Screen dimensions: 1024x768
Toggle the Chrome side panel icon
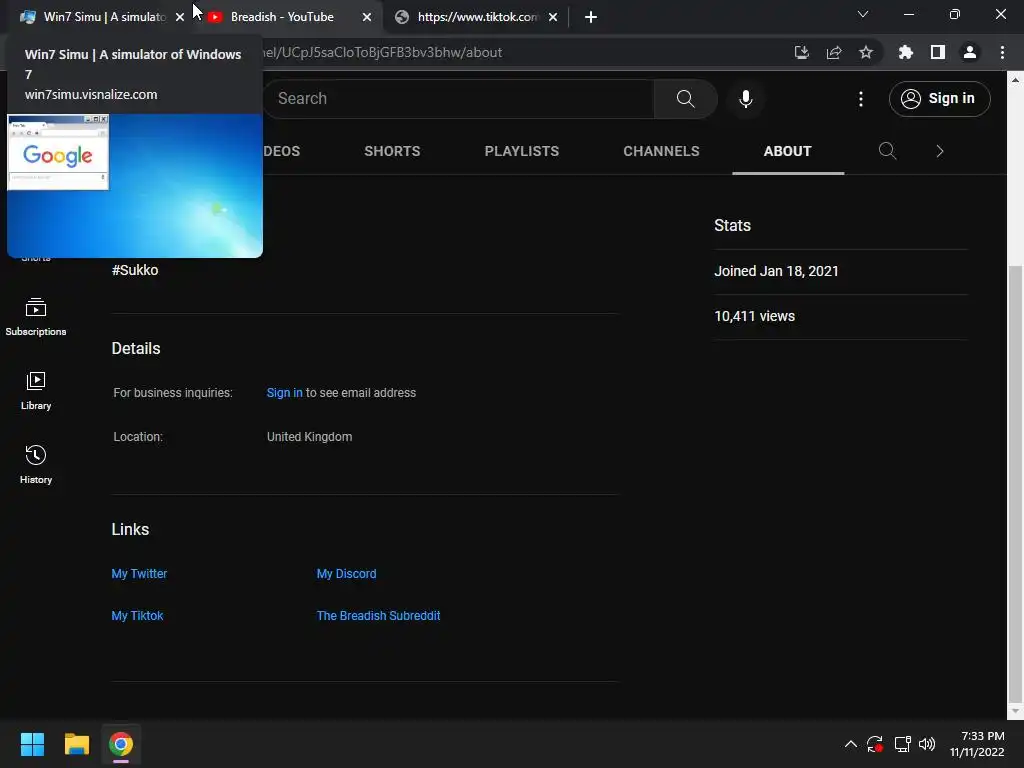tap(938, 52)
